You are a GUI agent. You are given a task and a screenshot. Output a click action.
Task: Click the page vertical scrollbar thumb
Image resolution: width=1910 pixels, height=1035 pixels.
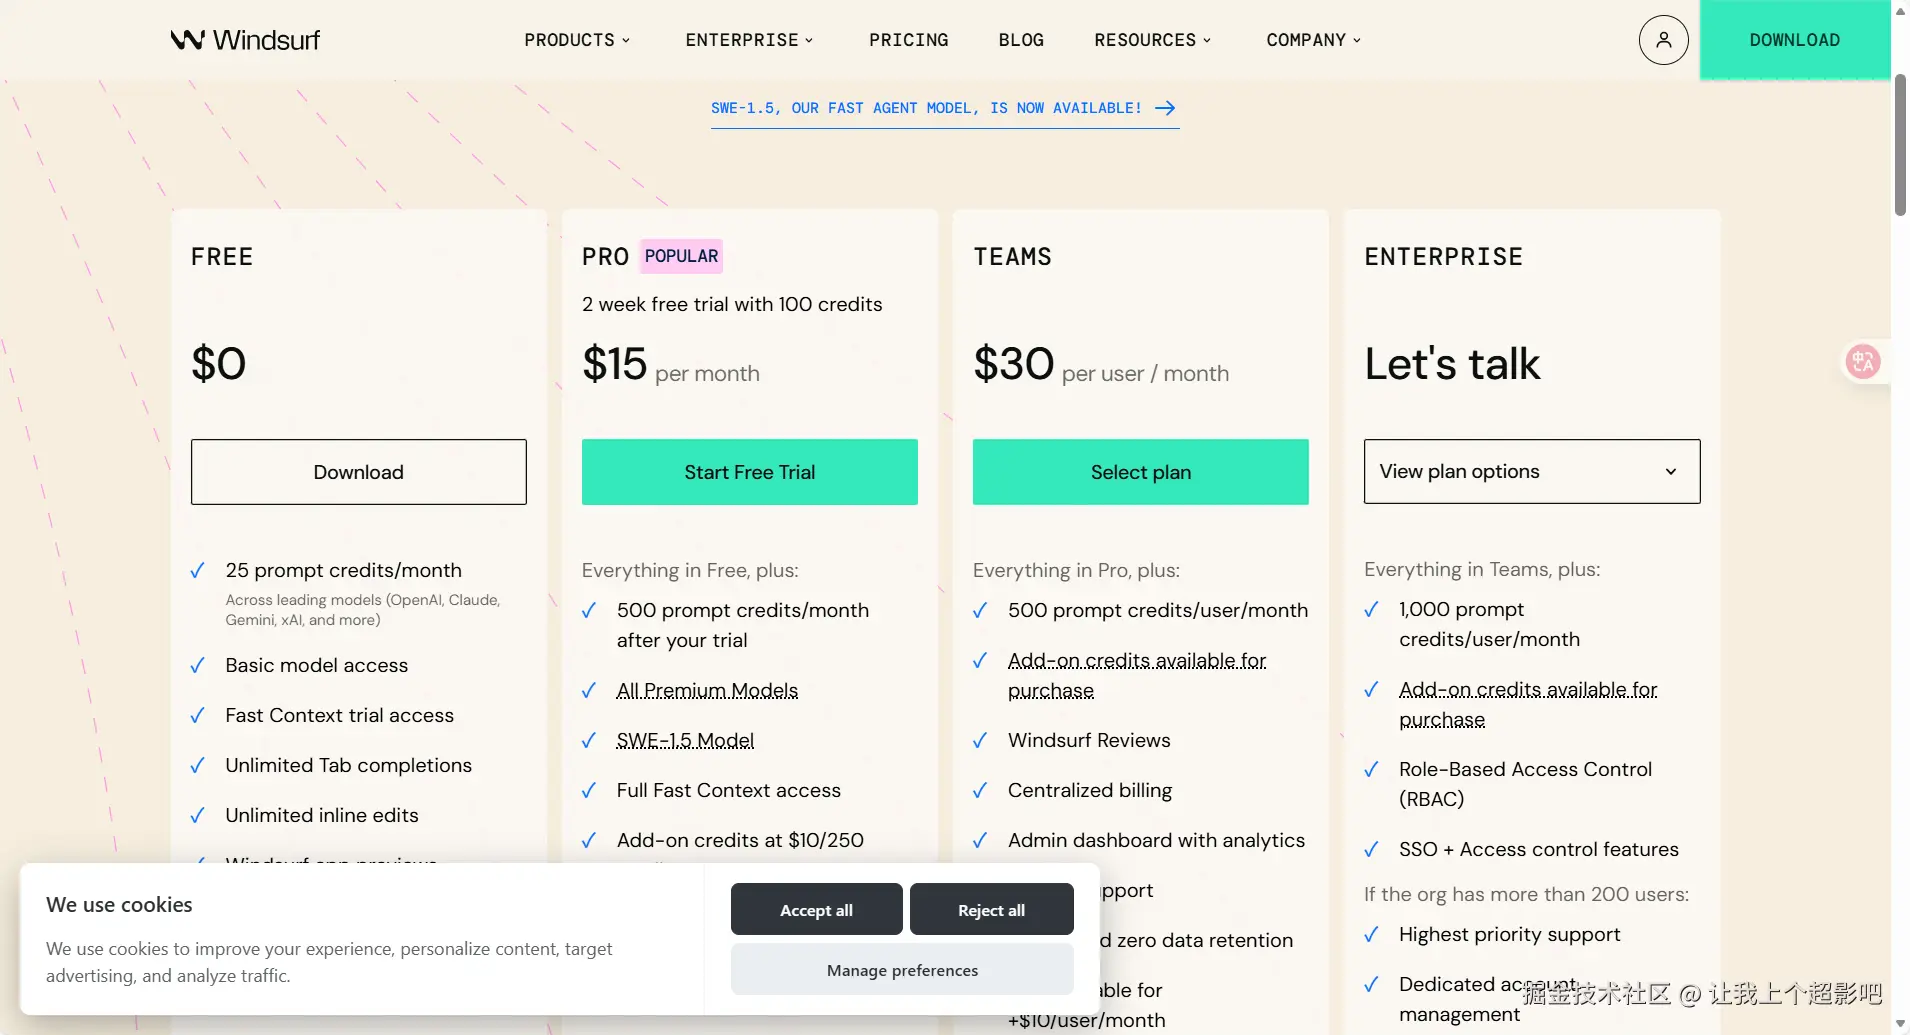(x=1899, y=145)
